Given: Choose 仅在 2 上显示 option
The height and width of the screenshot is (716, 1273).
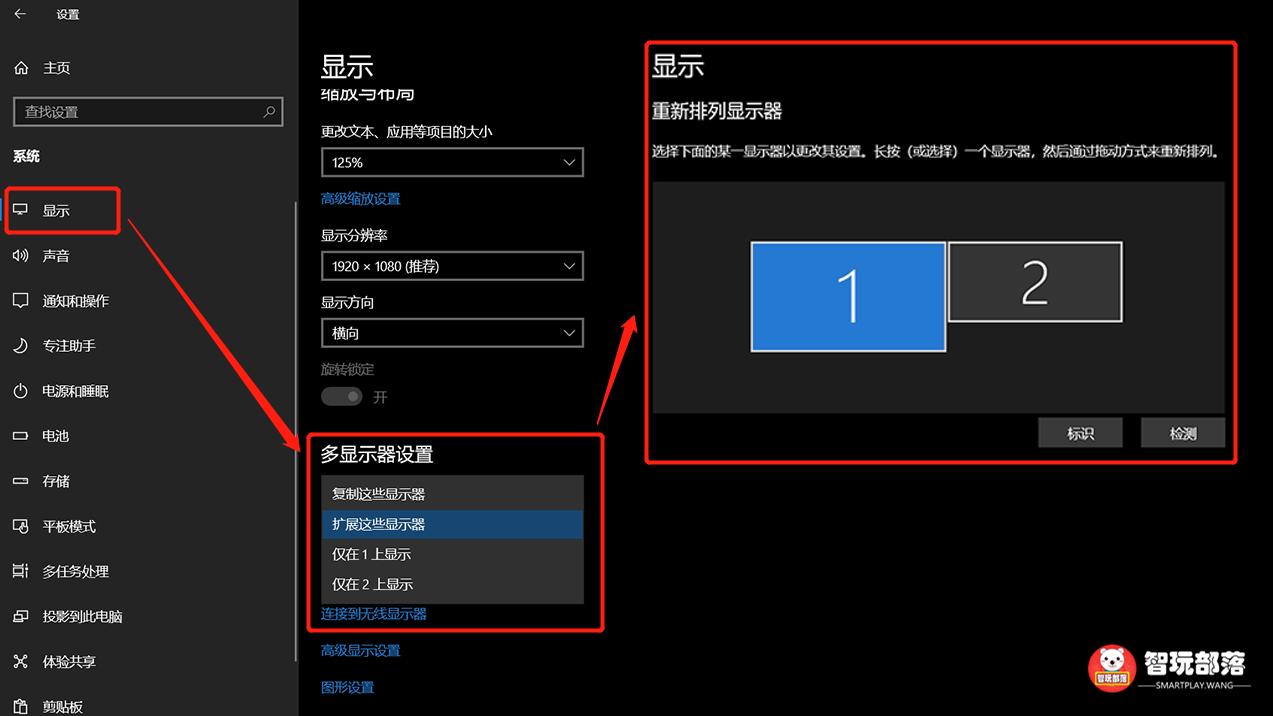Looking at the screenshot, I should click(452, 583).
